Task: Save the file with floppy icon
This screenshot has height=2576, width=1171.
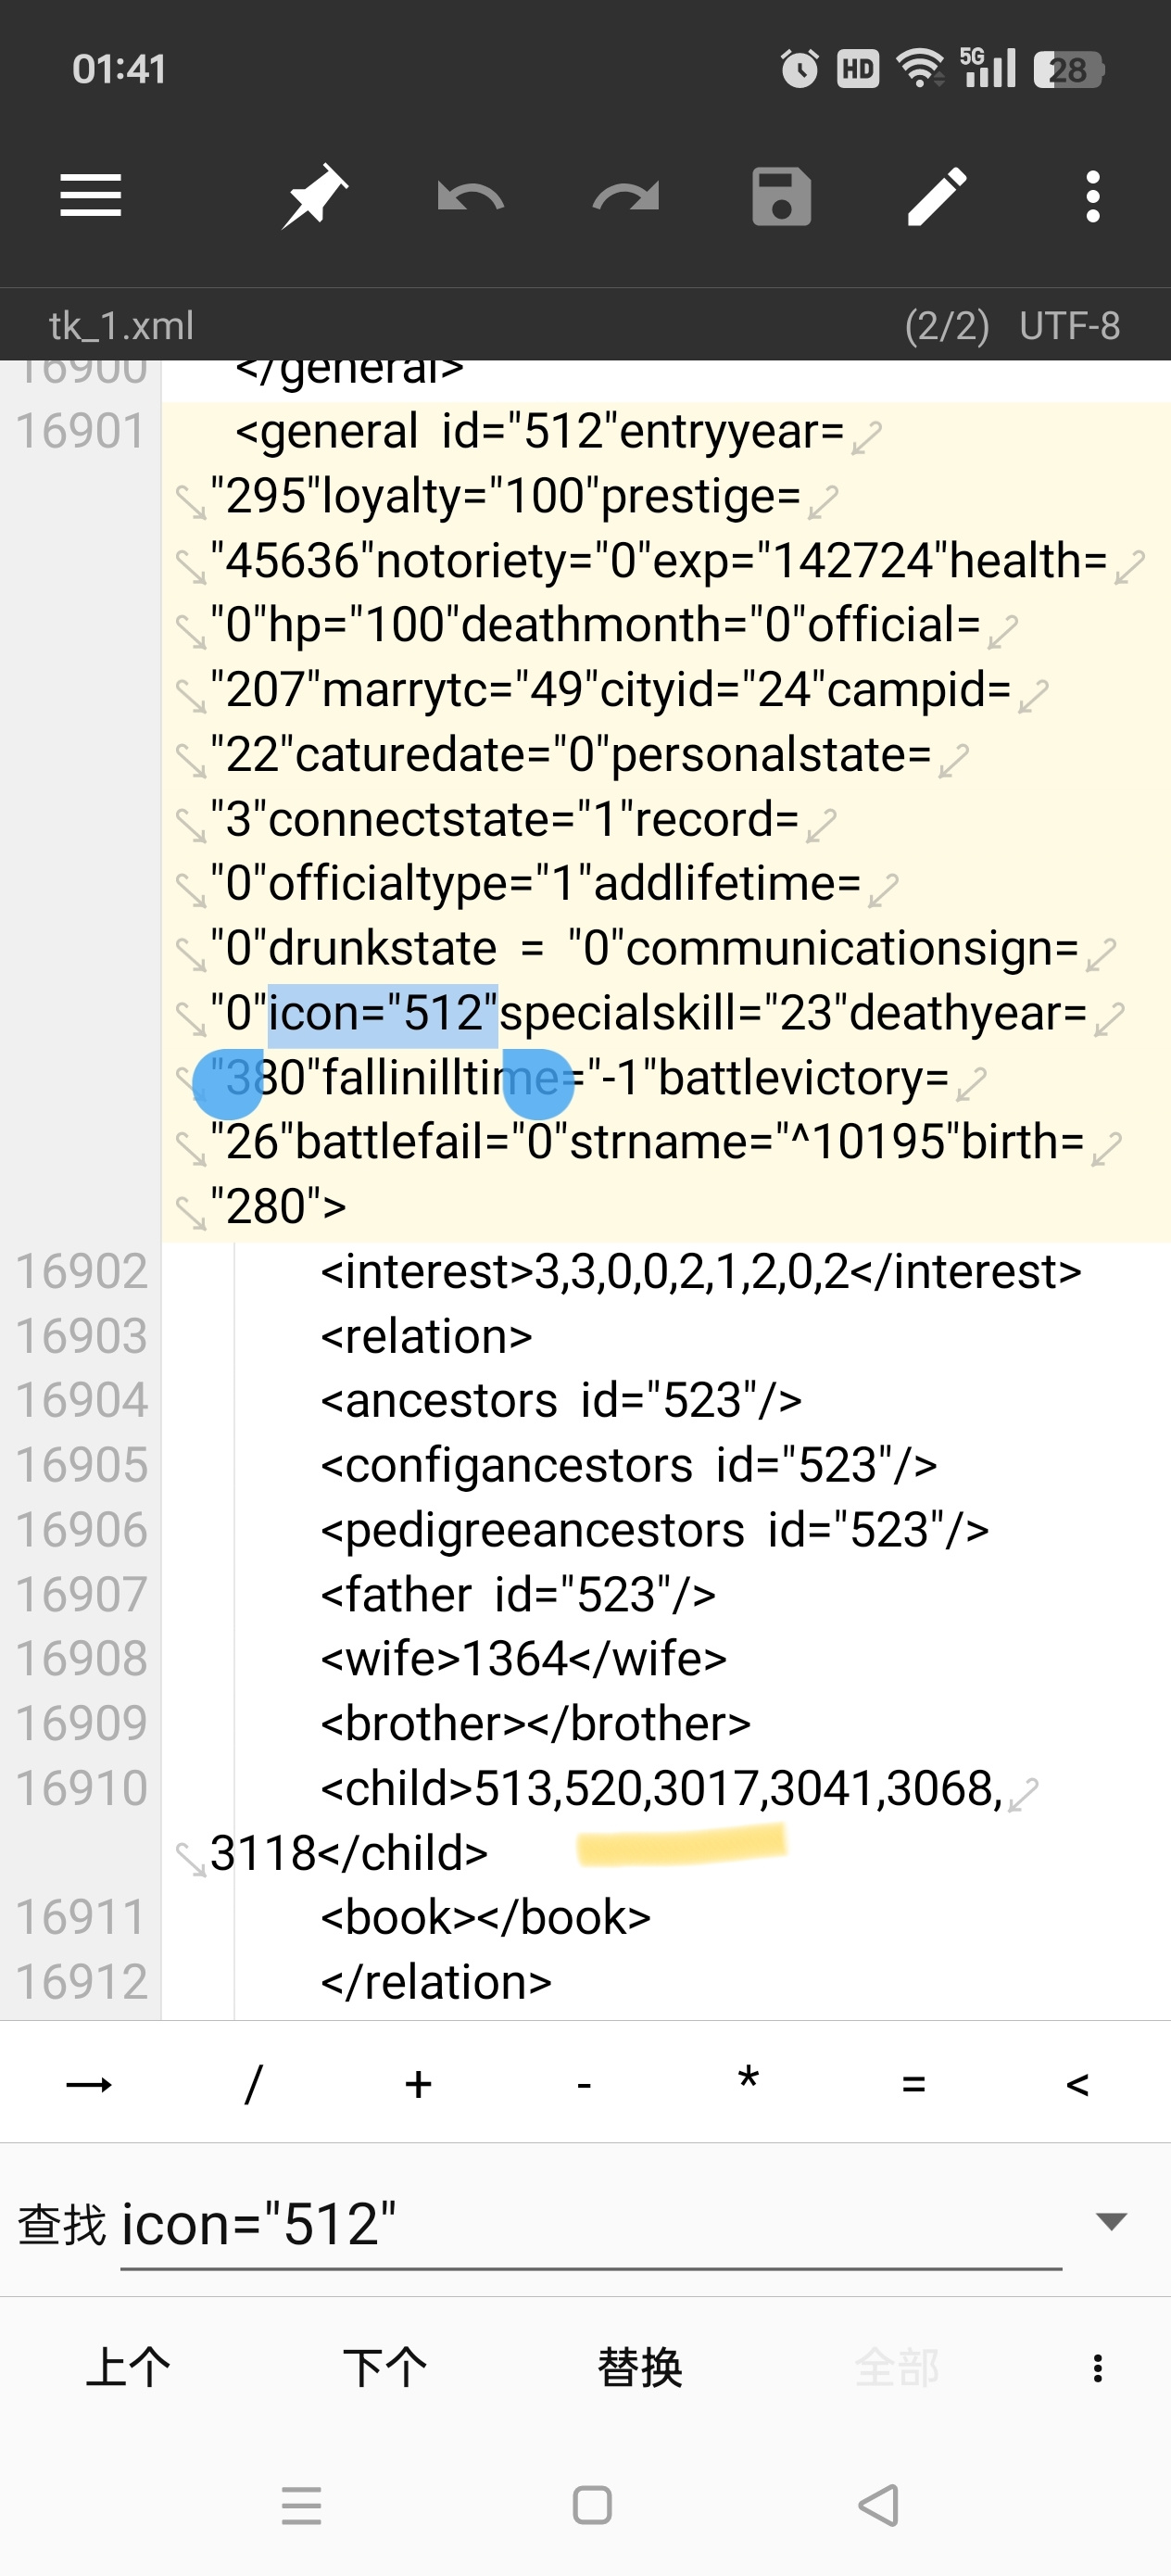Action: (x=781, y=196)
